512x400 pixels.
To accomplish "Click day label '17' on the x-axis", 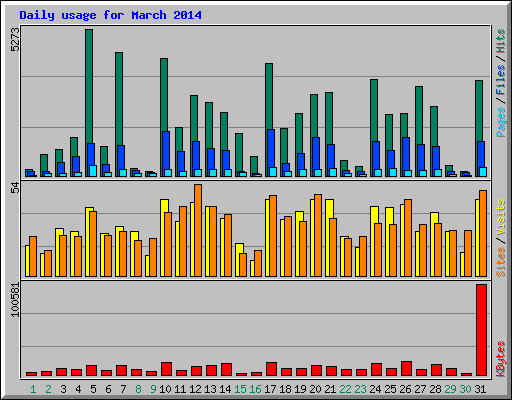I will pyautogui.click(x=270, y=389).
